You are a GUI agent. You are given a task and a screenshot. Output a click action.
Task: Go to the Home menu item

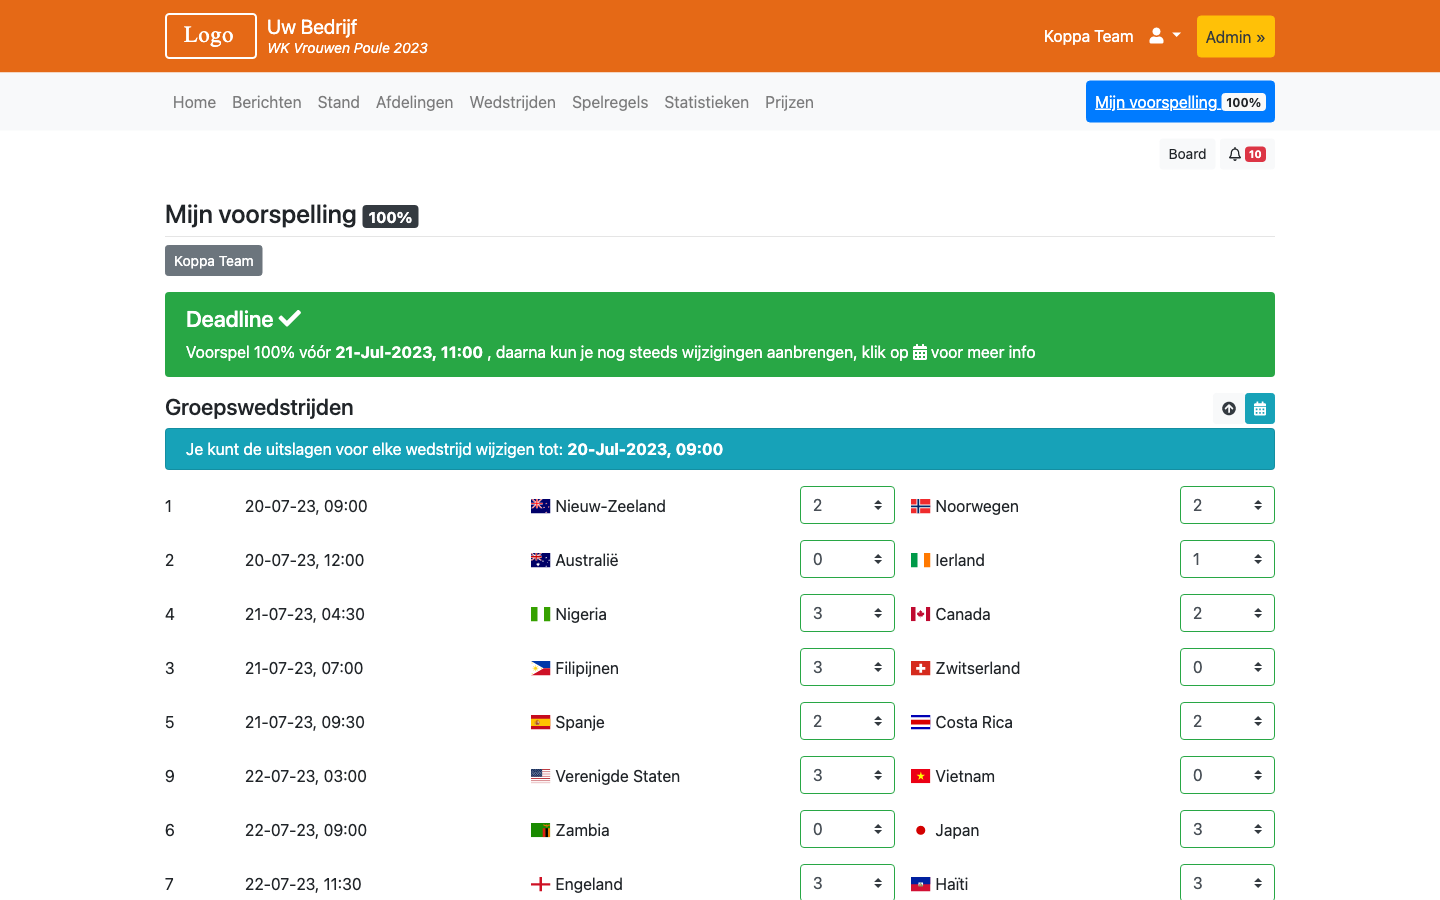coord(194,102)
